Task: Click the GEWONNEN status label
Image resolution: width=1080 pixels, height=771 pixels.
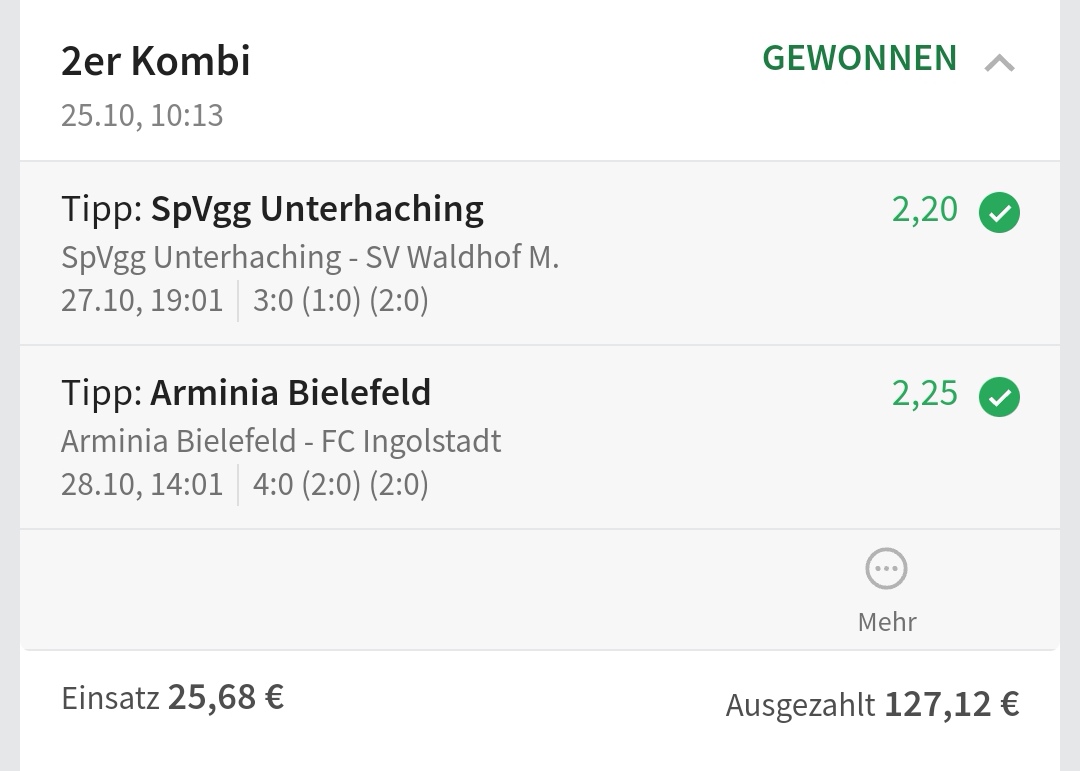Action: pyautogui.click(x=859, y=59)
